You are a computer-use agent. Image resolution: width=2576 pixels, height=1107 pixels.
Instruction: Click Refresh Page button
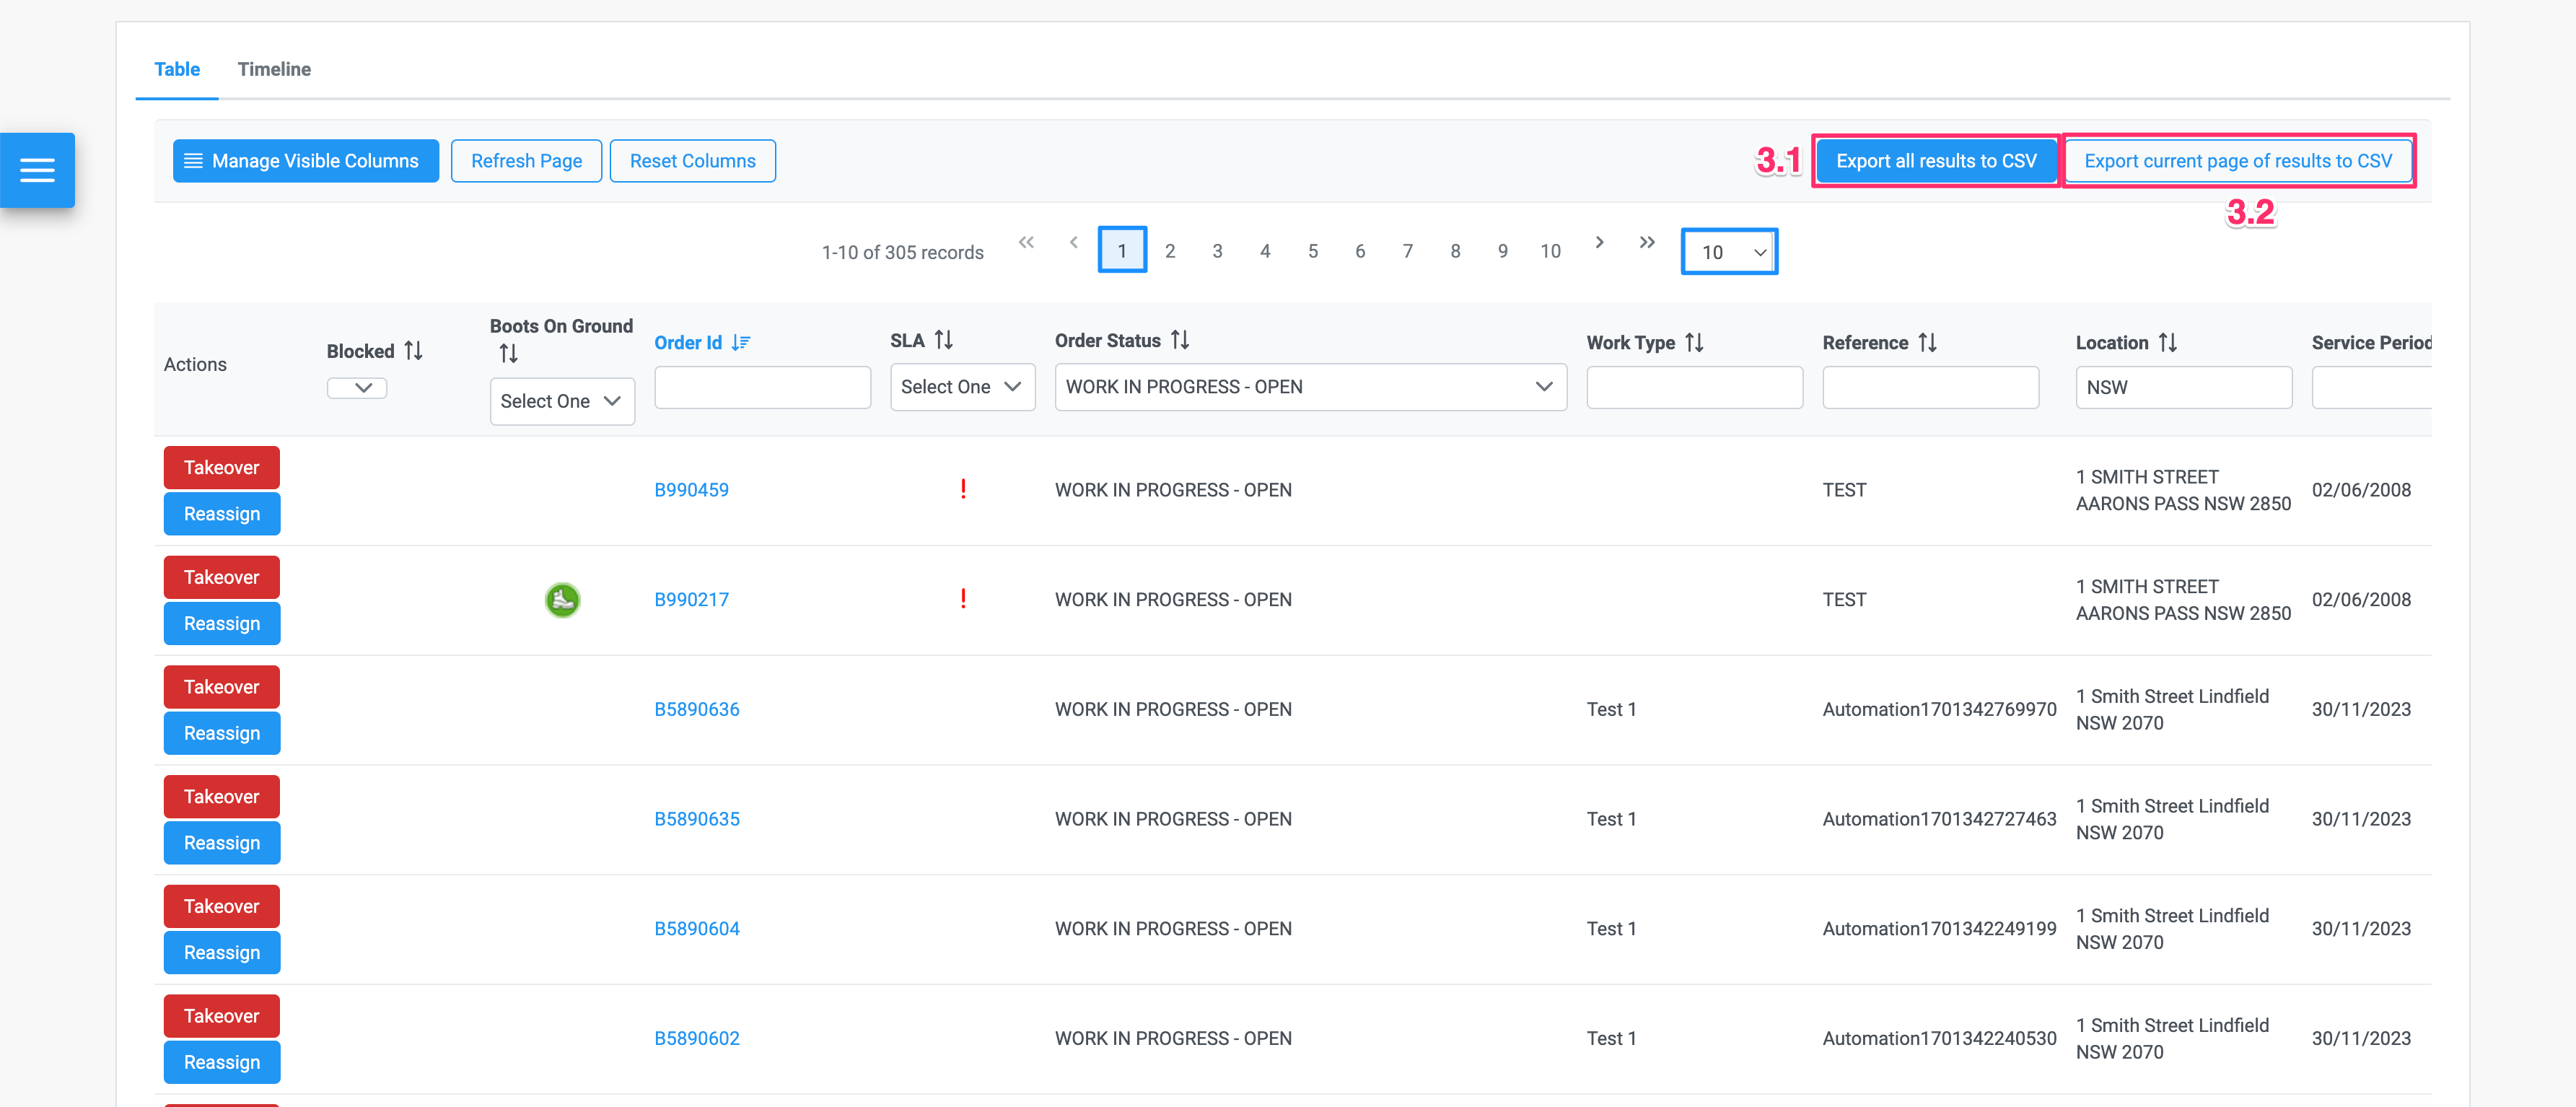(x=527, y=161)
